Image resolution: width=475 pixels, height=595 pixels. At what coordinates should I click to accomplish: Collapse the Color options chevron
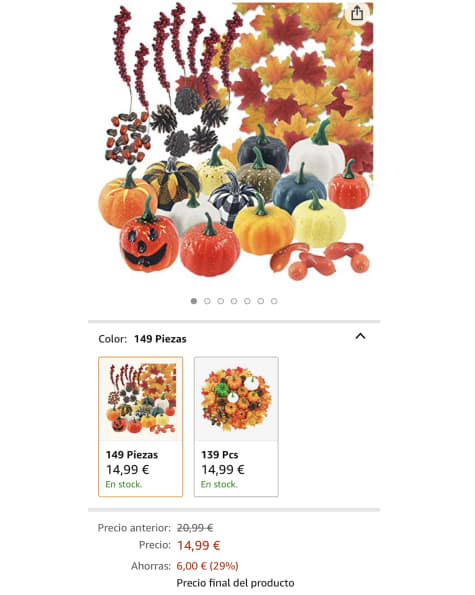[360, 336]
